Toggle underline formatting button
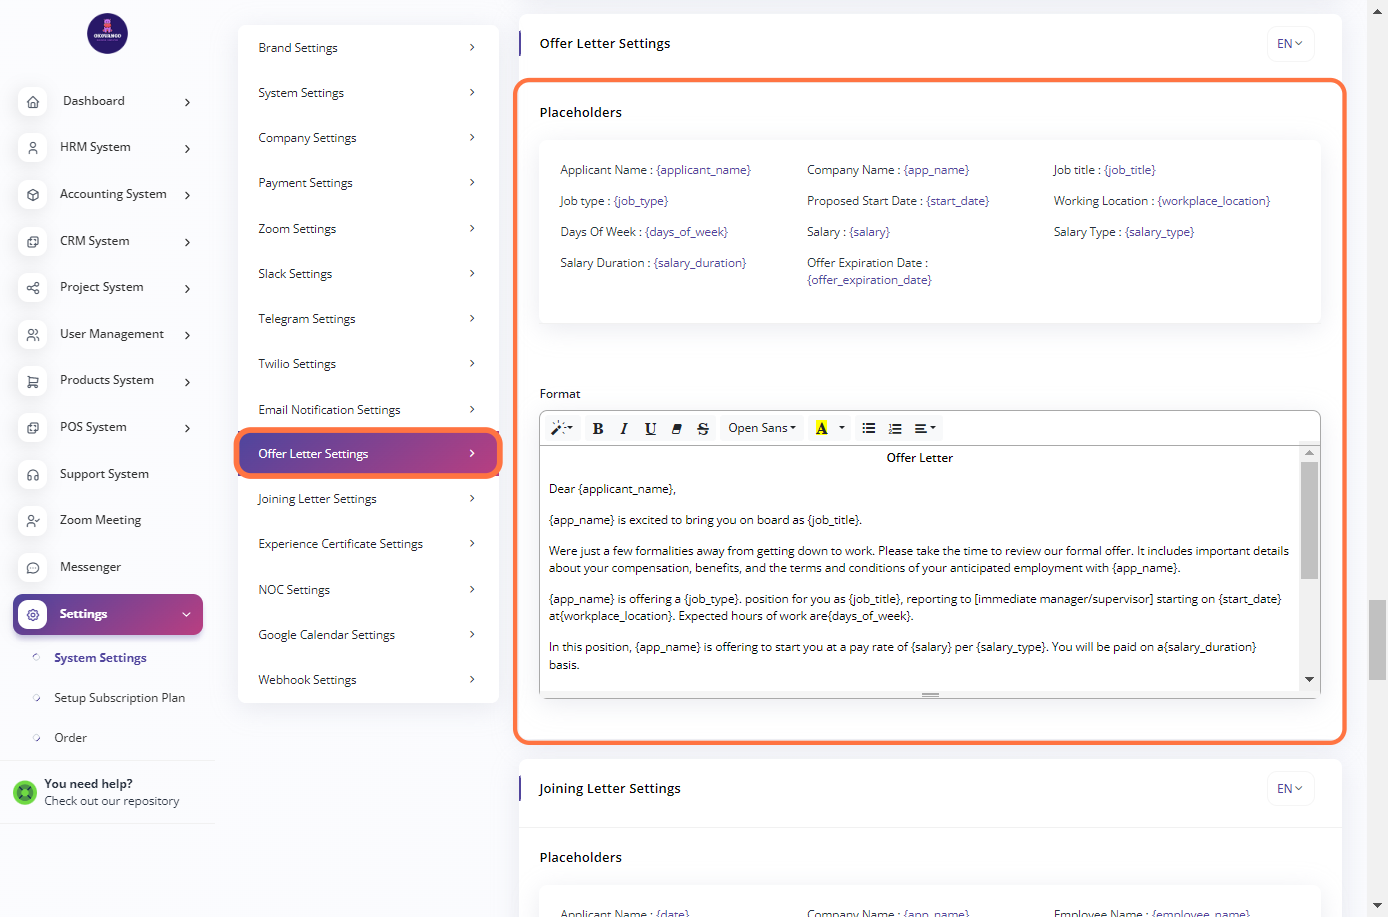This screenshot has width=1388, height=917. pyautogui.click(x=650, y=428)
